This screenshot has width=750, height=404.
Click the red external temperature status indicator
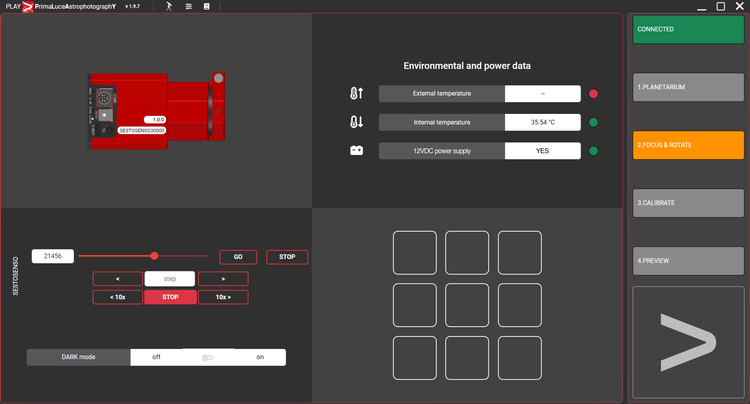593,94
